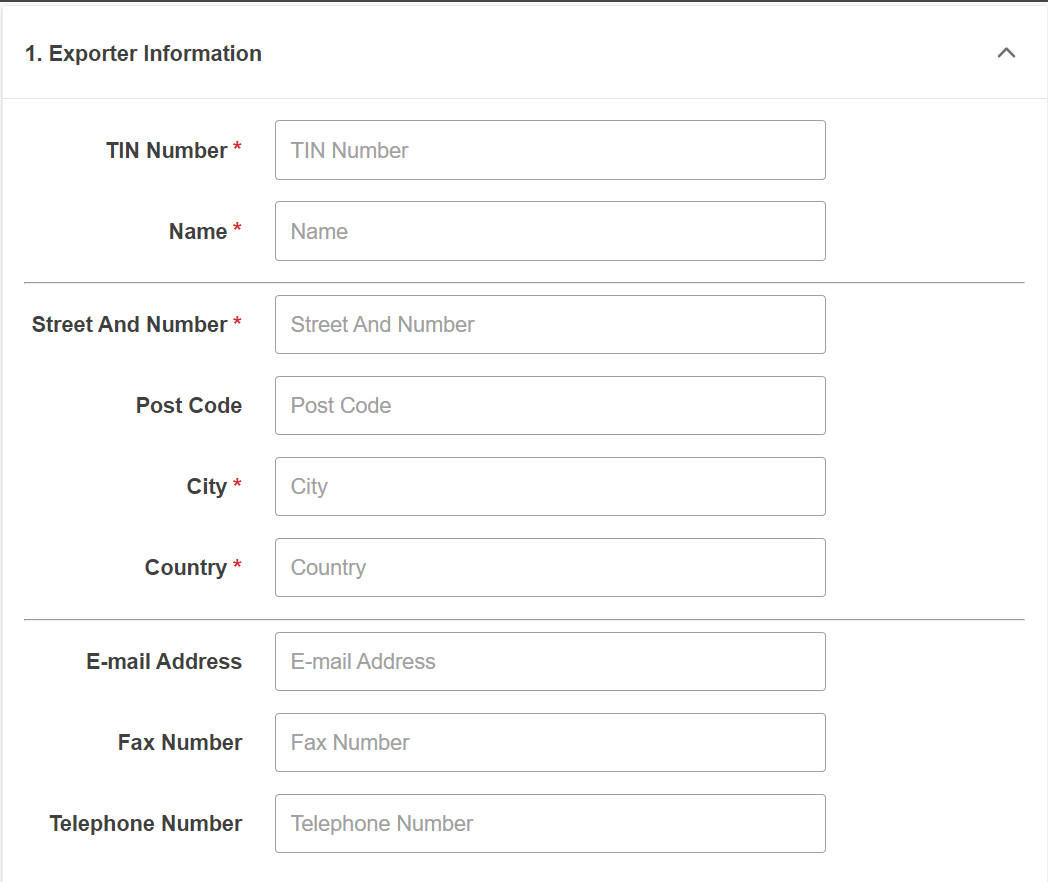Open the Country input field
Viewport: 1048px width, 882px height.
[550, 567]
